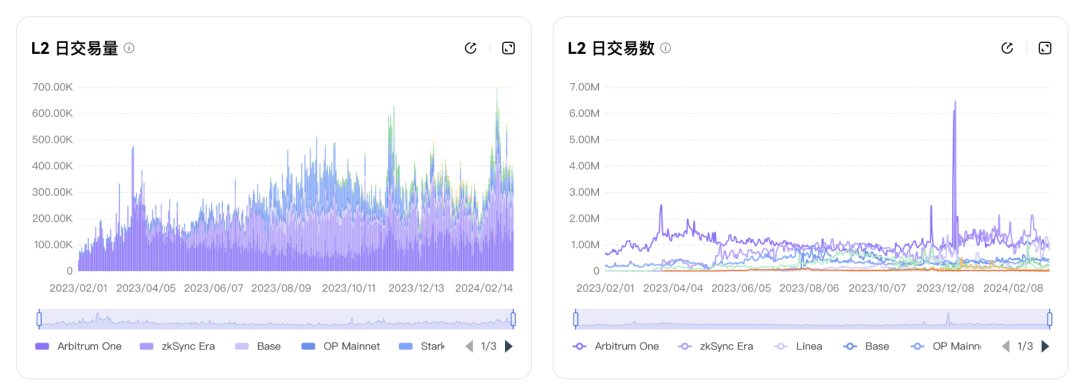Screen dimensions: 1080x392
Task: Go to previous legend page in 日交易量 chart
Action: 469,347
